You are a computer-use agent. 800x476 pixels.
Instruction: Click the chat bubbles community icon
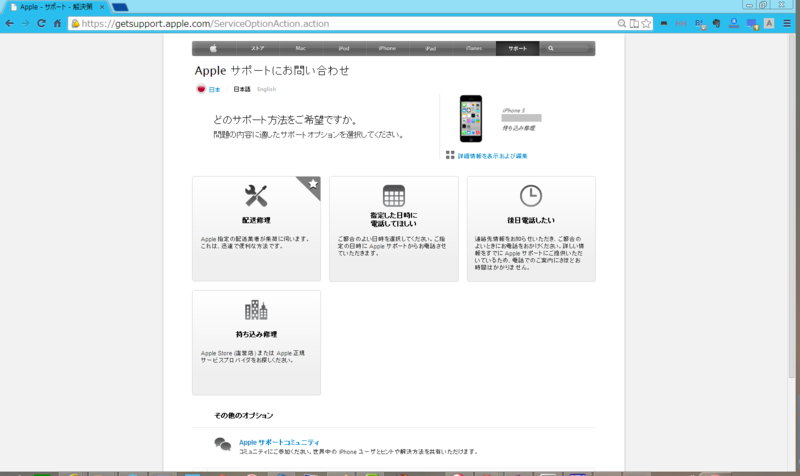(x=222, y=444)
